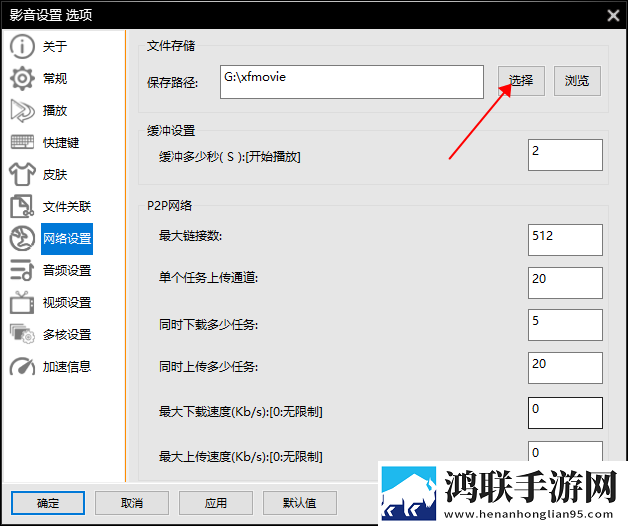Restore defaults with 默认值 button
The image size is (628, 526).
(300, 503)
